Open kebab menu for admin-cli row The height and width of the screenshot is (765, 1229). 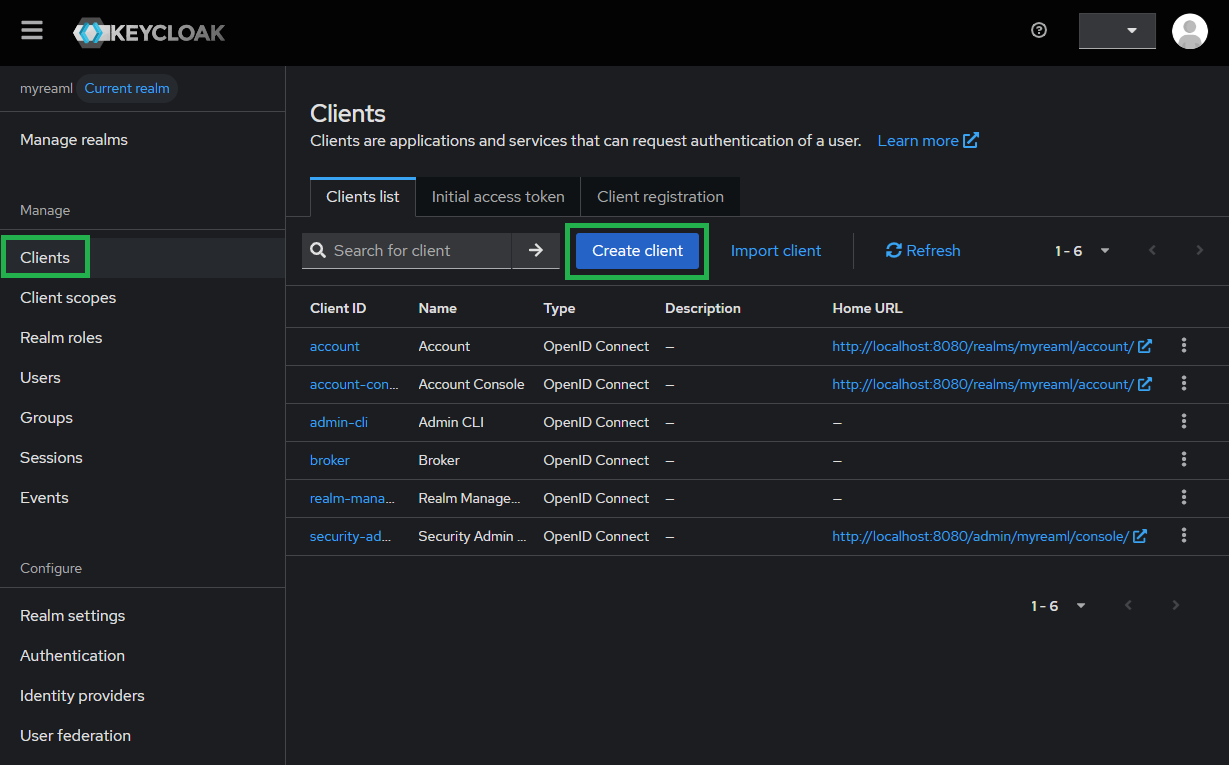click(x=1184, y=422)
